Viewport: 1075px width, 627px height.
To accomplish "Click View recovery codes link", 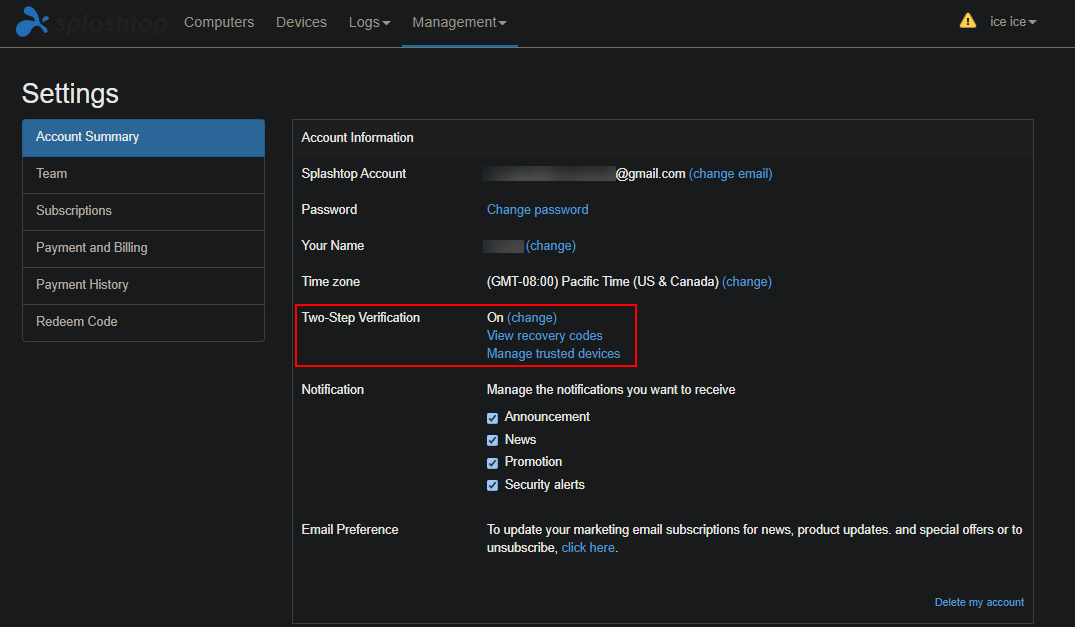I will pyautogui.click(x=544, y=336).
